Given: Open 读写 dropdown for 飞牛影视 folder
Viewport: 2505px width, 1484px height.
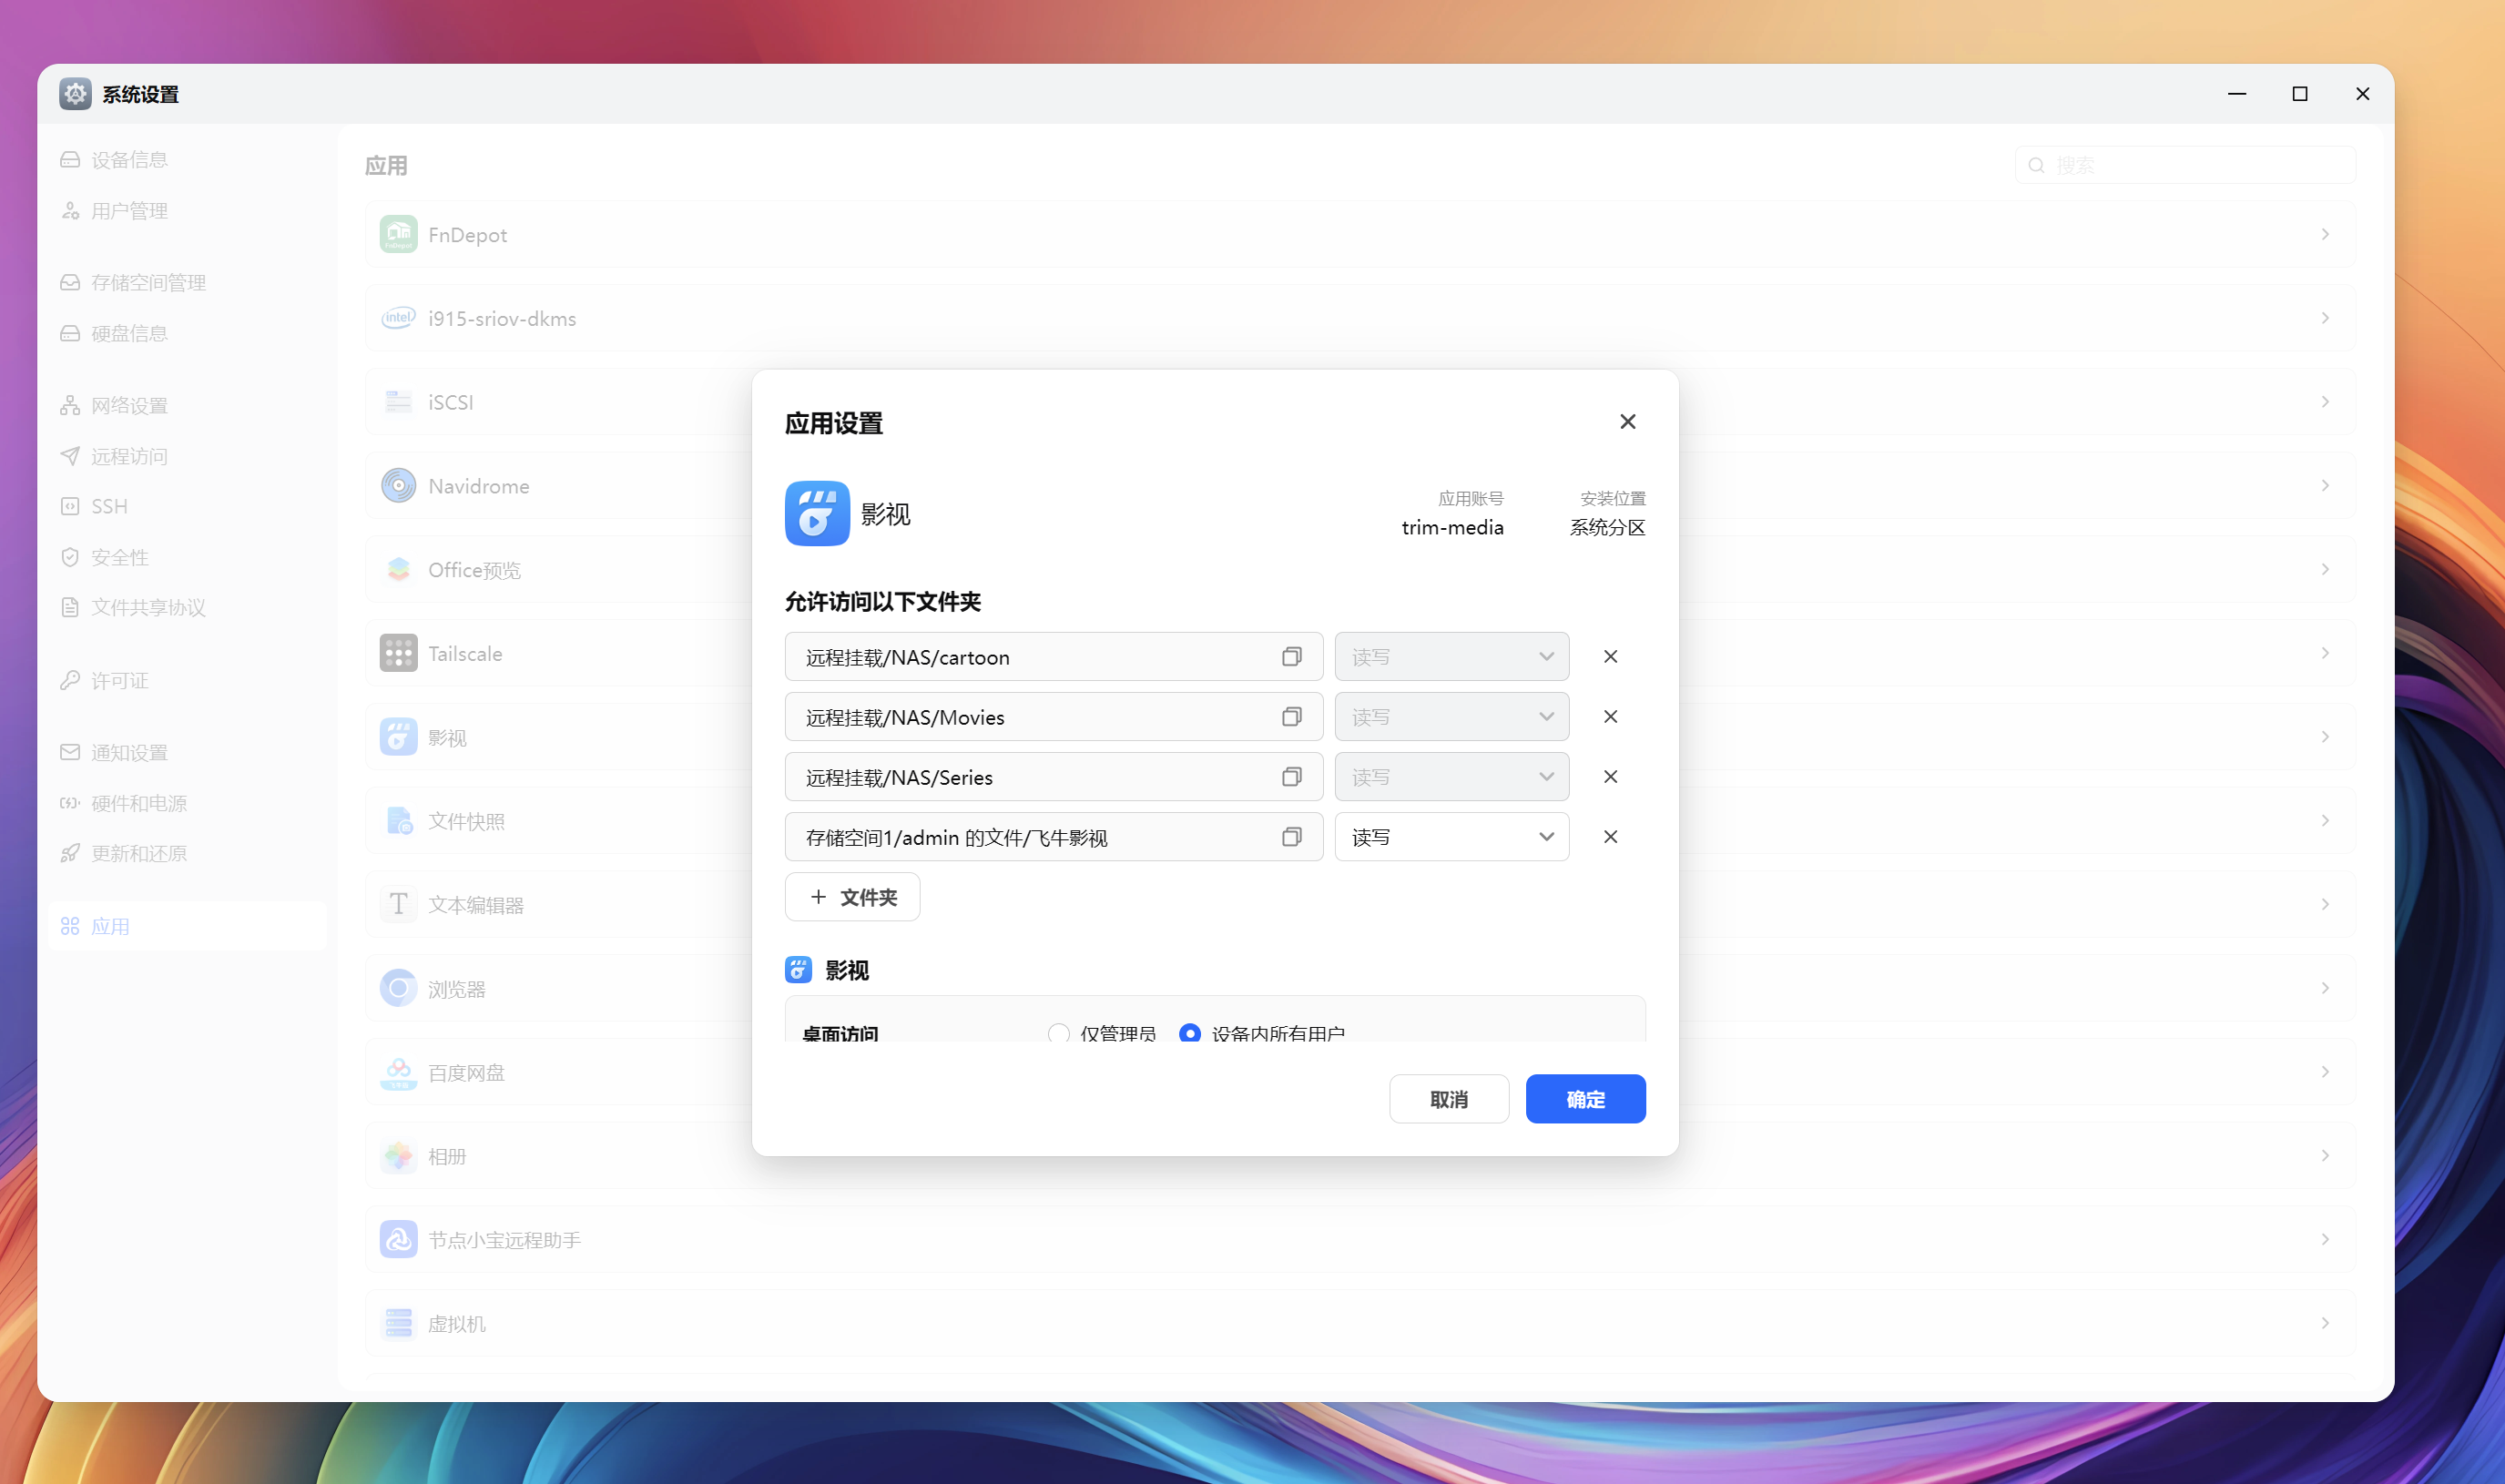Looking at the screenshot, I should click(1451, 837).
